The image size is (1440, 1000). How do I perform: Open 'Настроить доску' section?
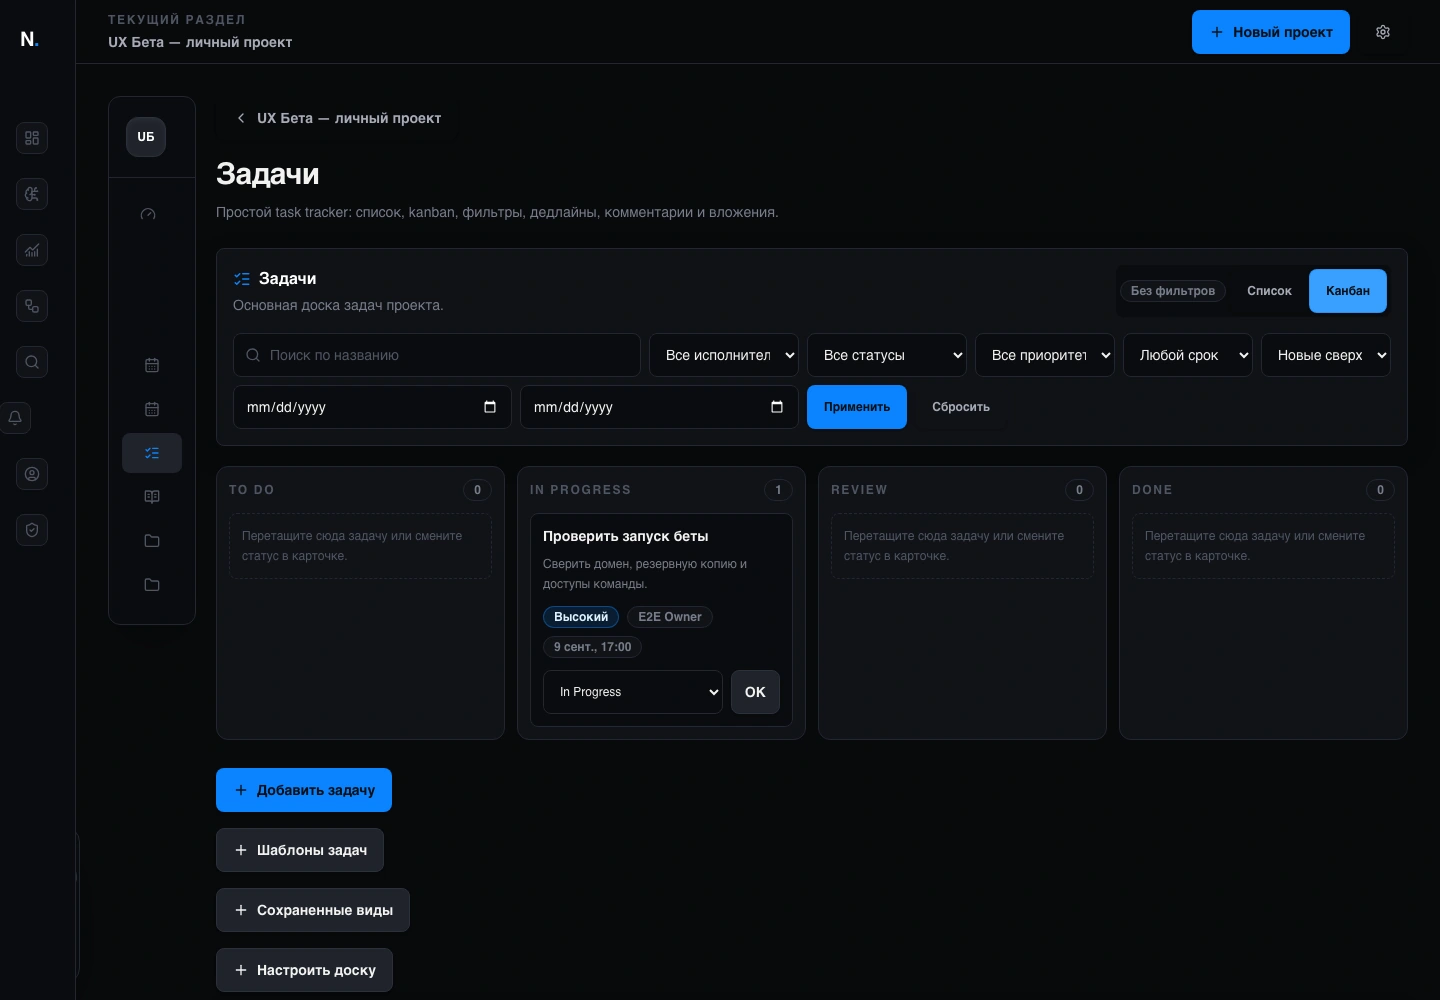[x=304, y=970]
